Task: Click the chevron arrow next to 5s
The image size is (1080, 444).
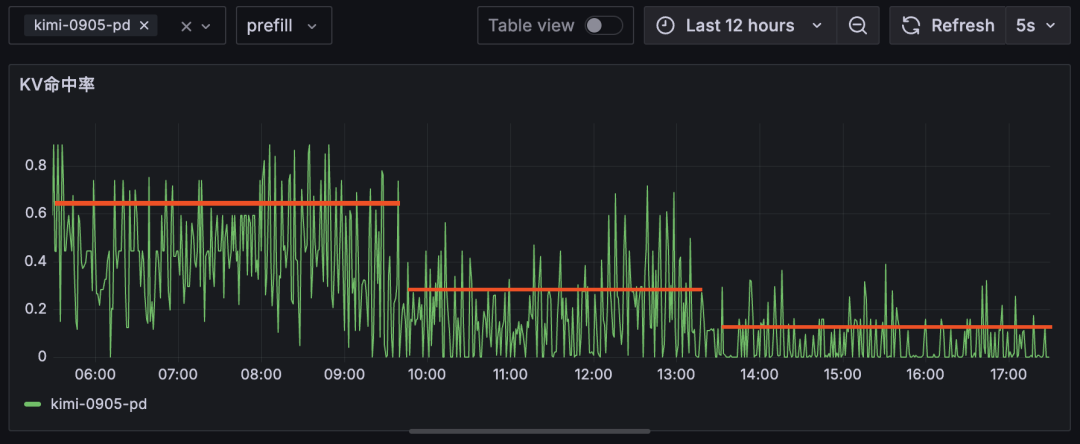Action: pos(1050,26)
